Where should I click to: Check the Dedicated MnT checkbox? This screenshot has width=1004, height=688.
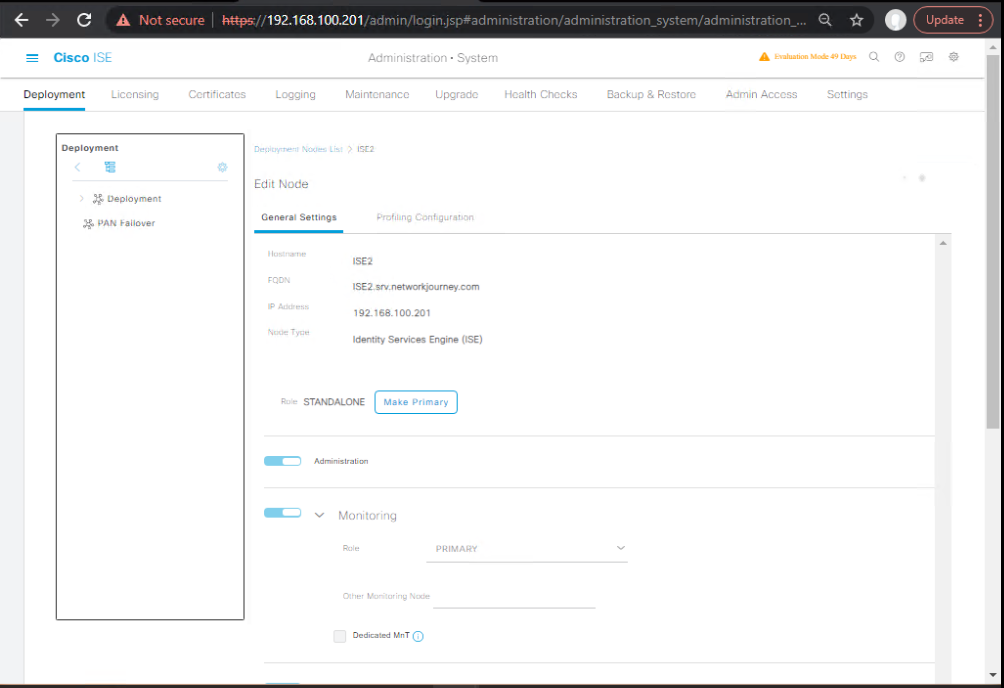(x=339, y=636)
